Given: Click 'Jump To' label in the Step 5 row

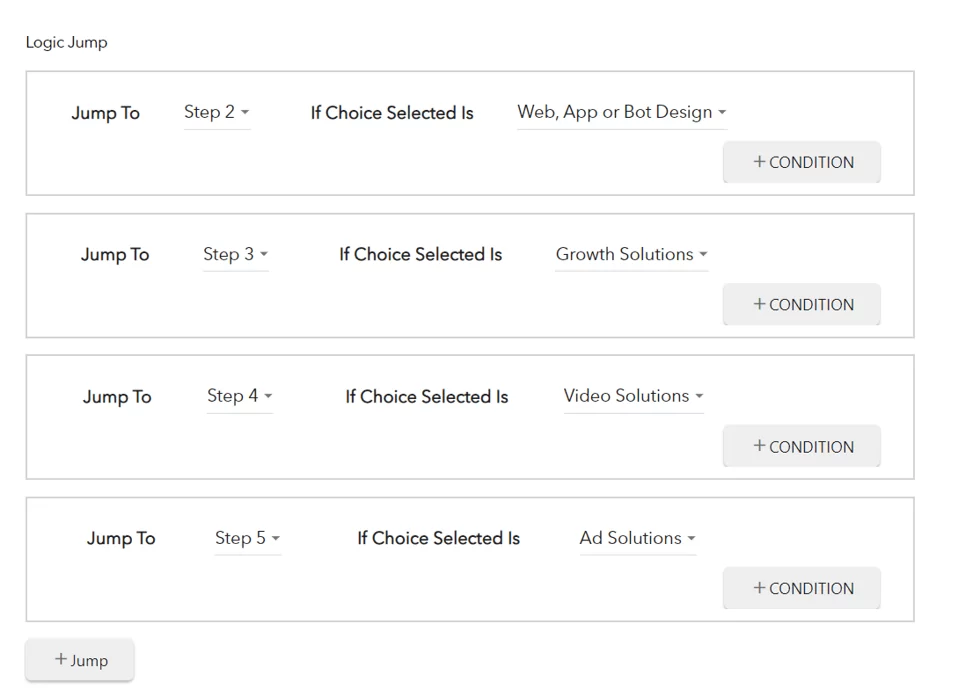Looking at the screenshot, I should [121, 539].
